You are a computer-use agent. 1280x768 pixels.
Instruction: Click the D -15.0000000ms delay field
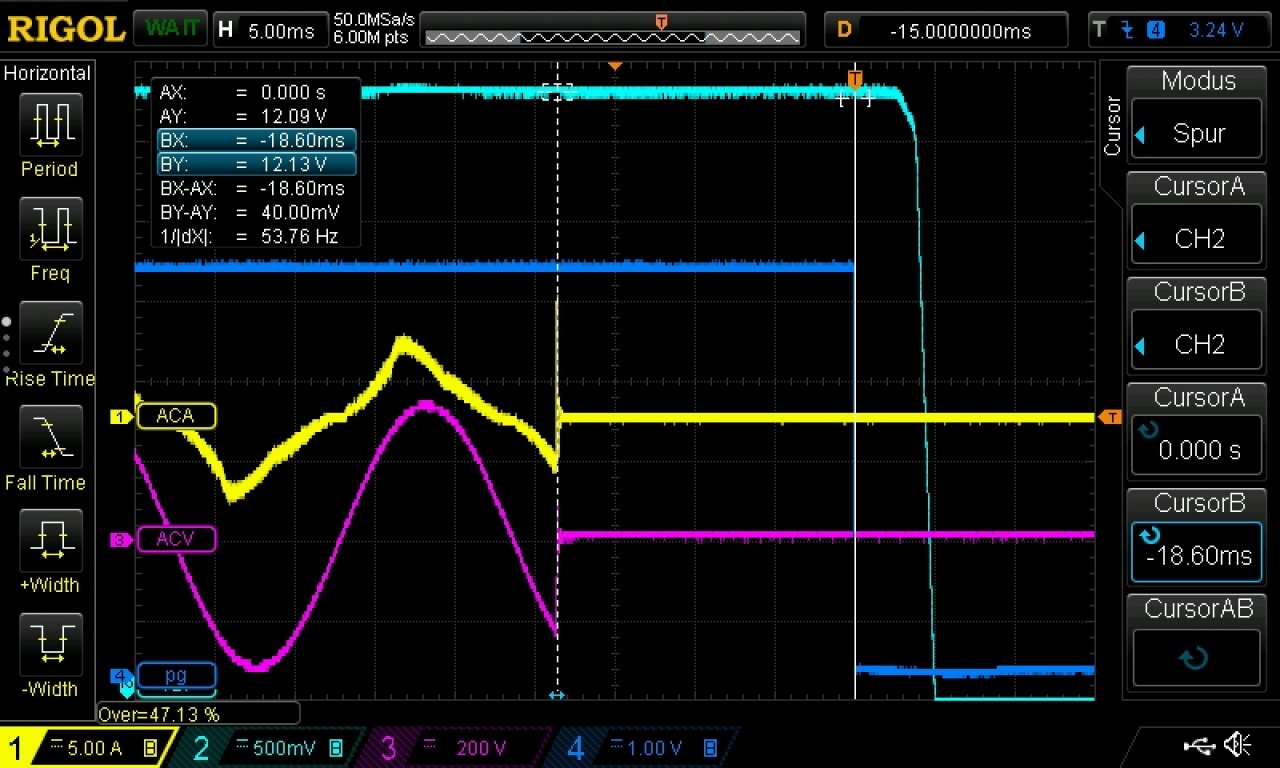(x=946, y=30)
